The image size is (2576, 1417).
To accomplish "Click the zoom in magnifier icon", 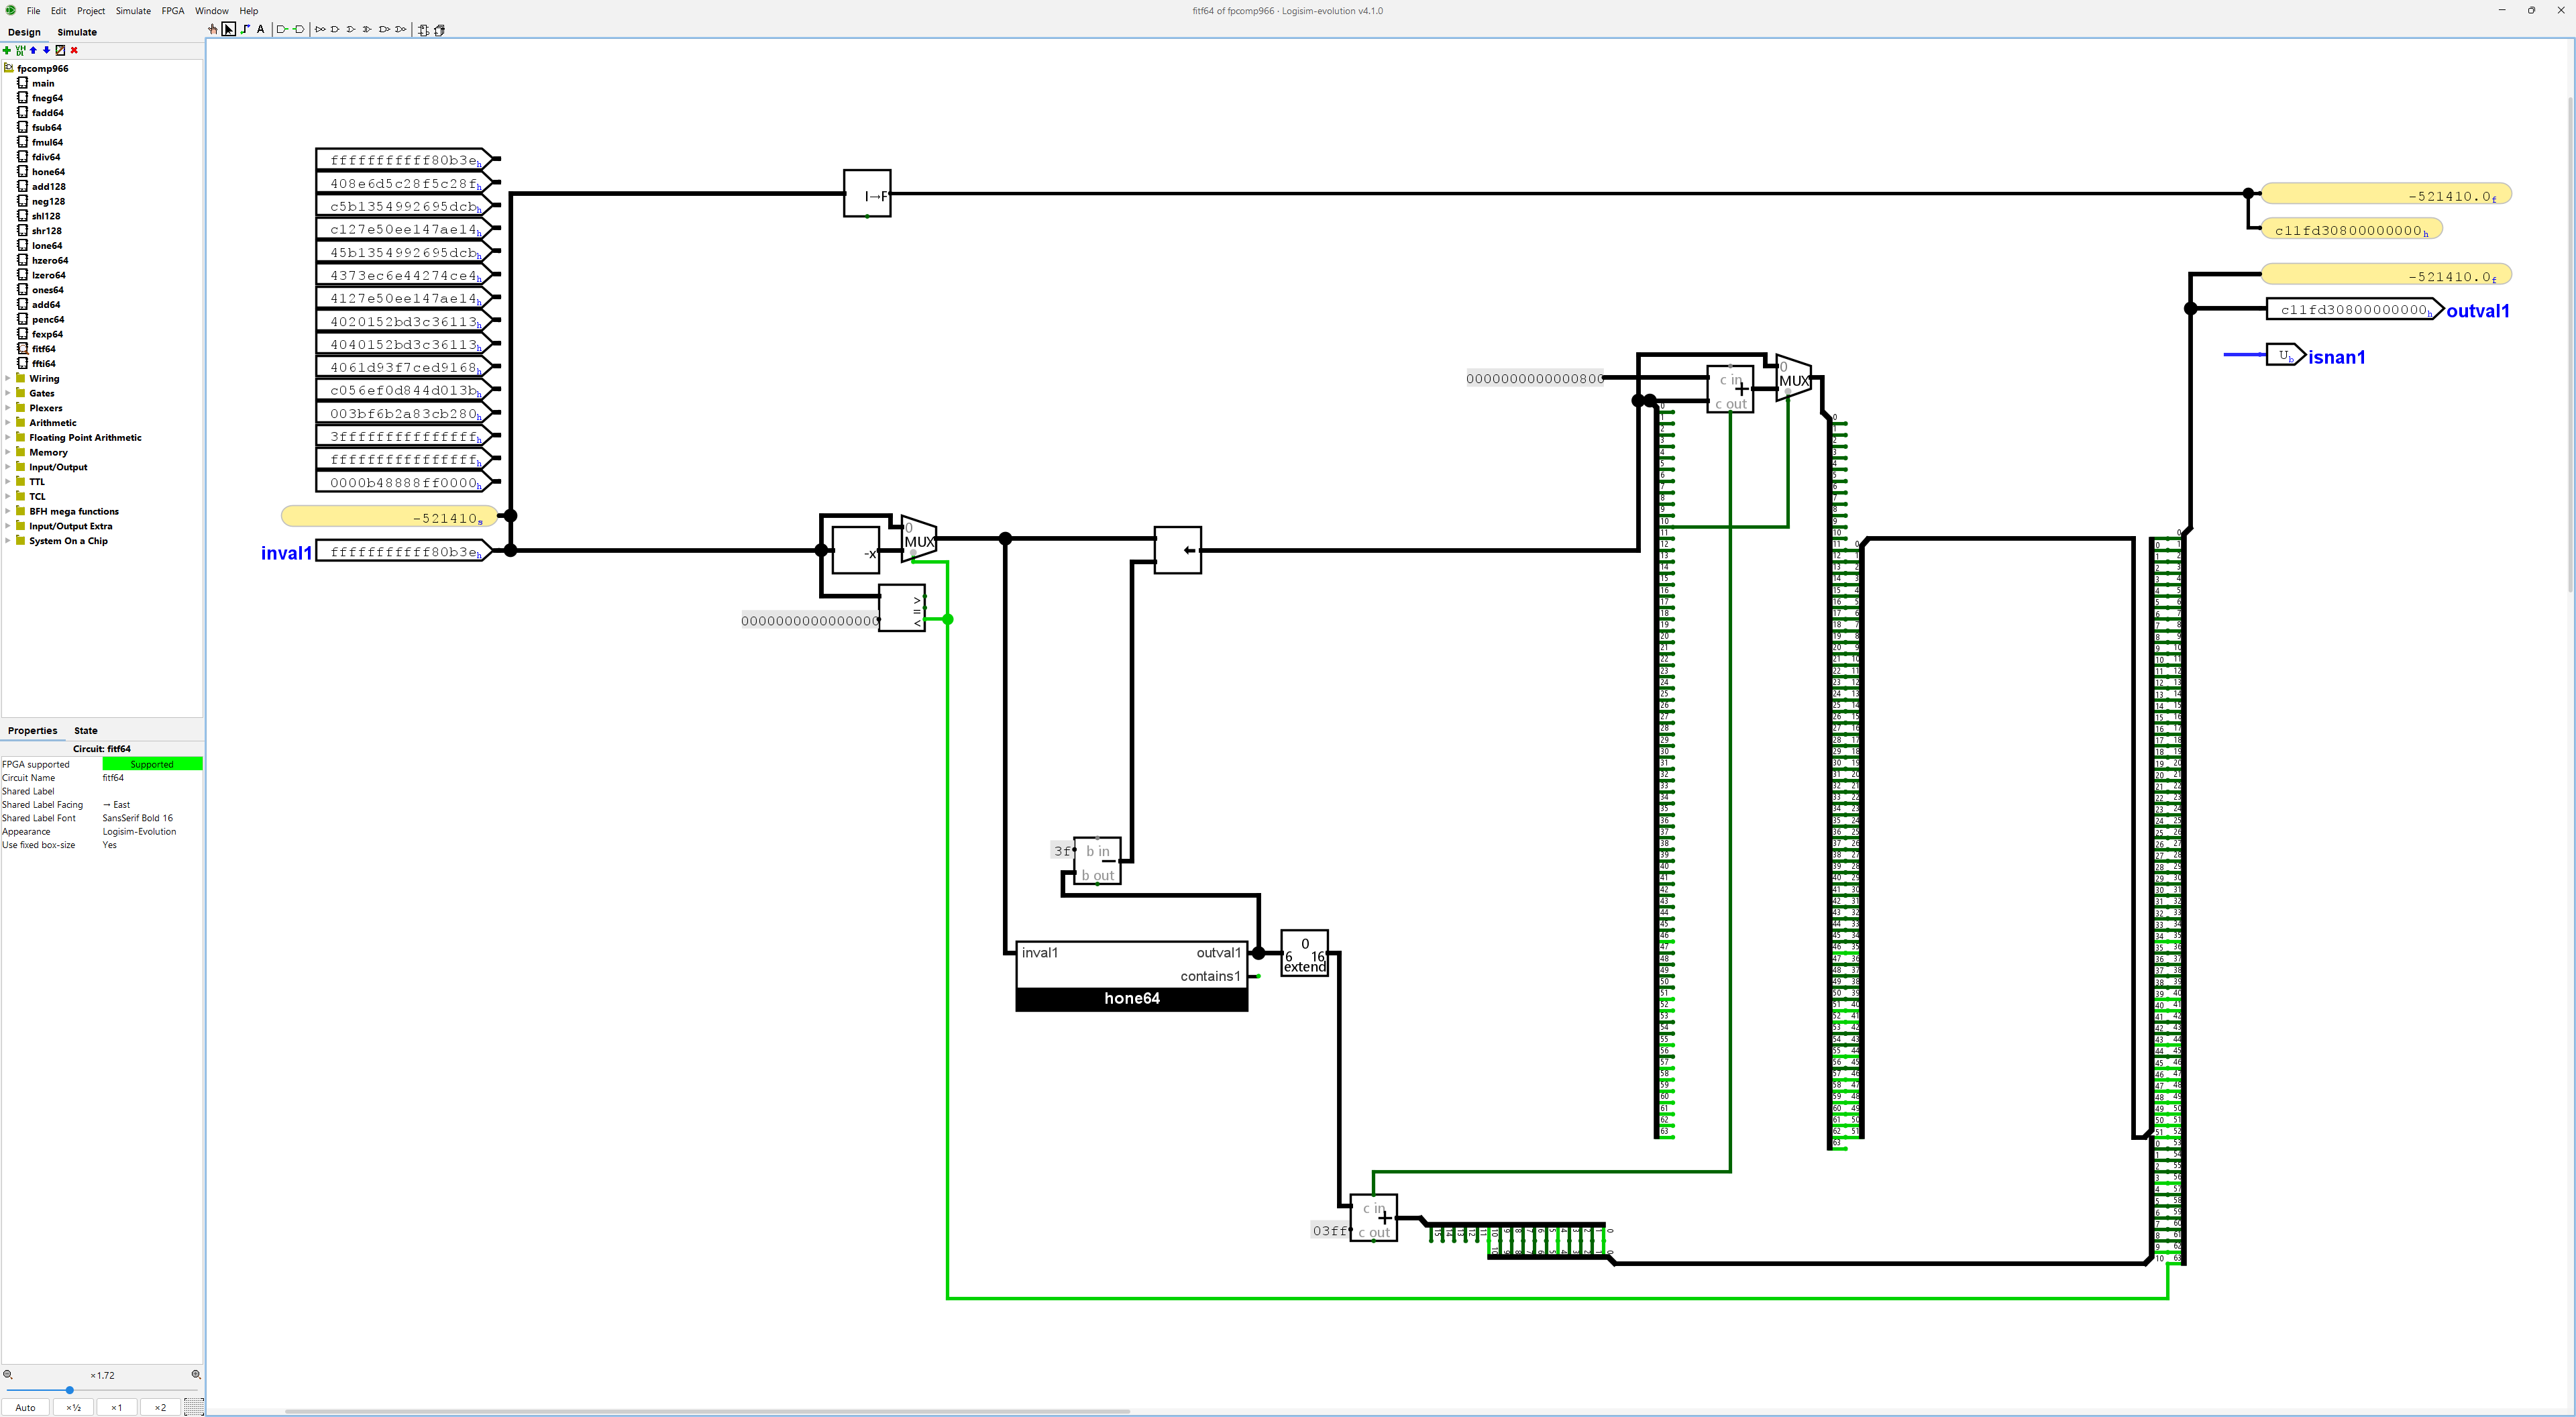I will [196, 1375].
